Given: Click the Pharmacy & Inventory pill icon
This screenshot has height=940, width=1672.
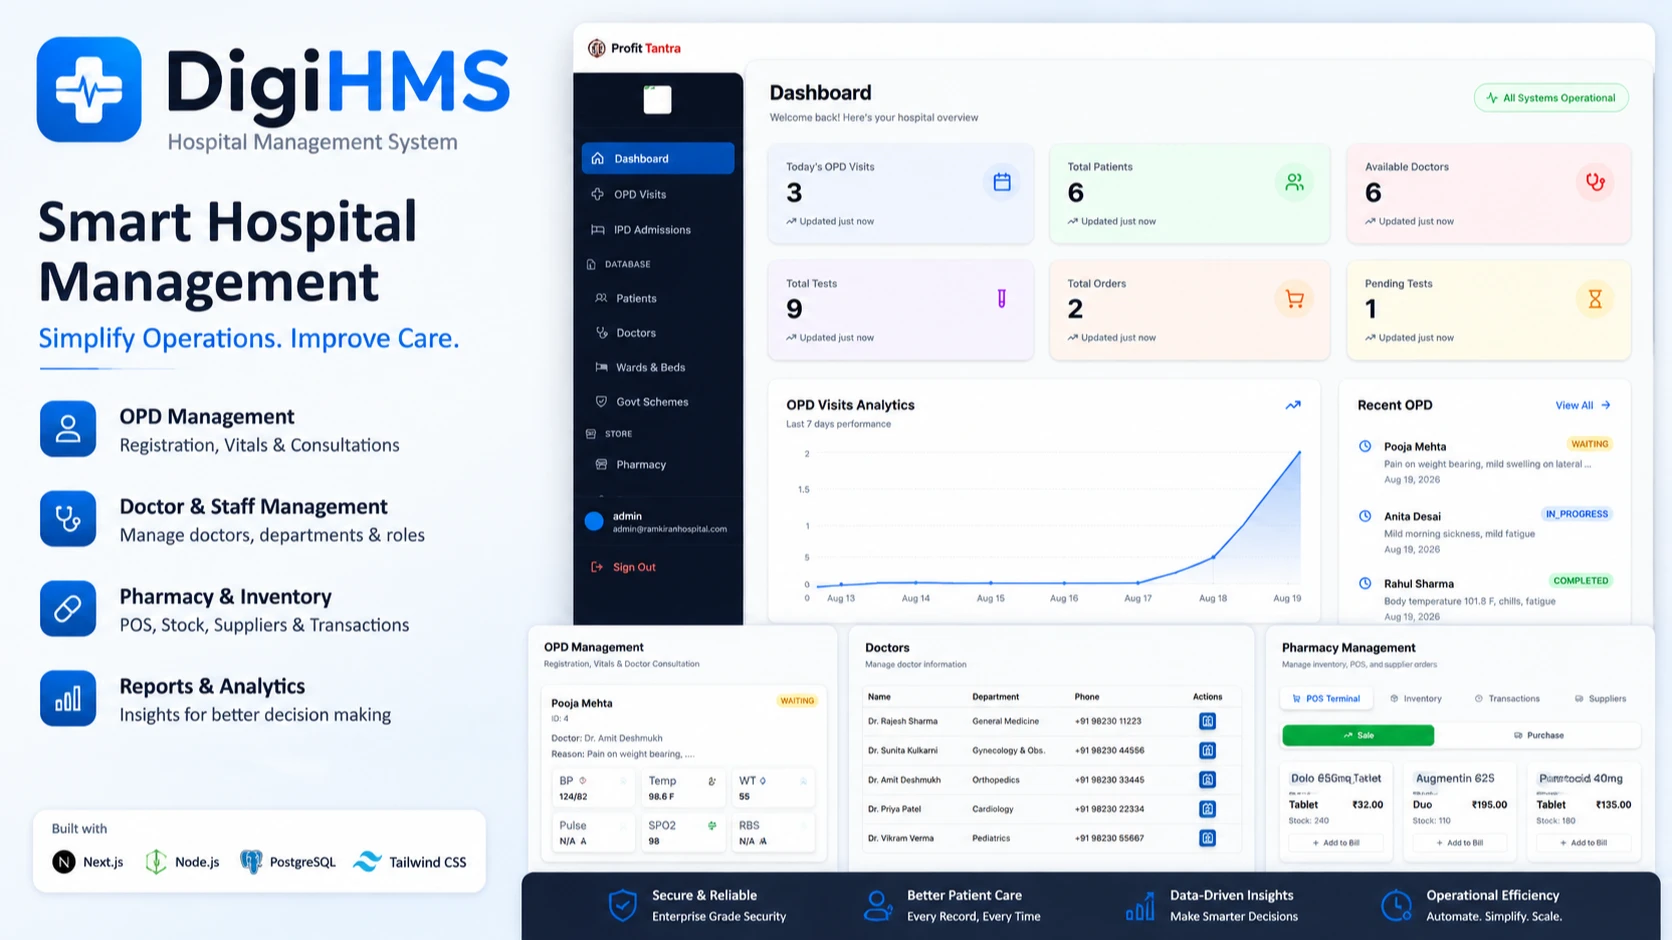Looking at the screenshot, I should coord(68,609).
